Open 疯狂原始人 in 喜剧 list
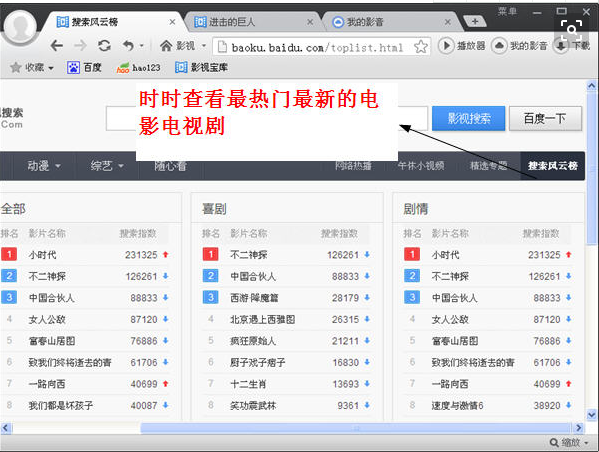599x452 pixels. [253, 341]
